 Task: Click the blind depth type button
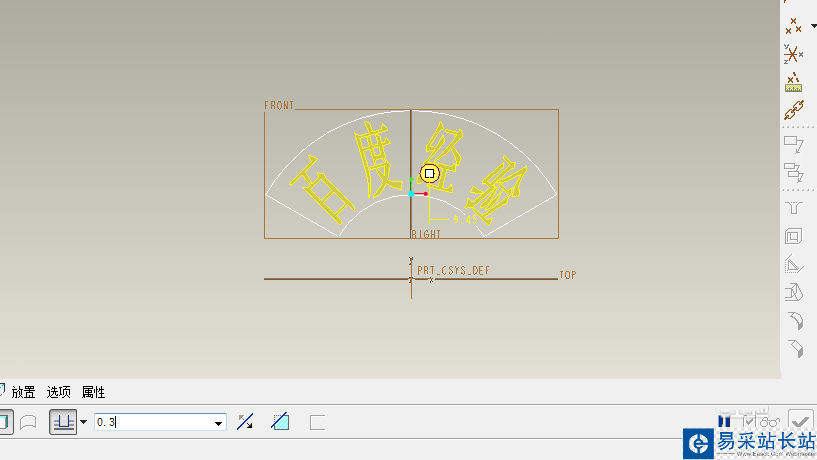point(63,422)
